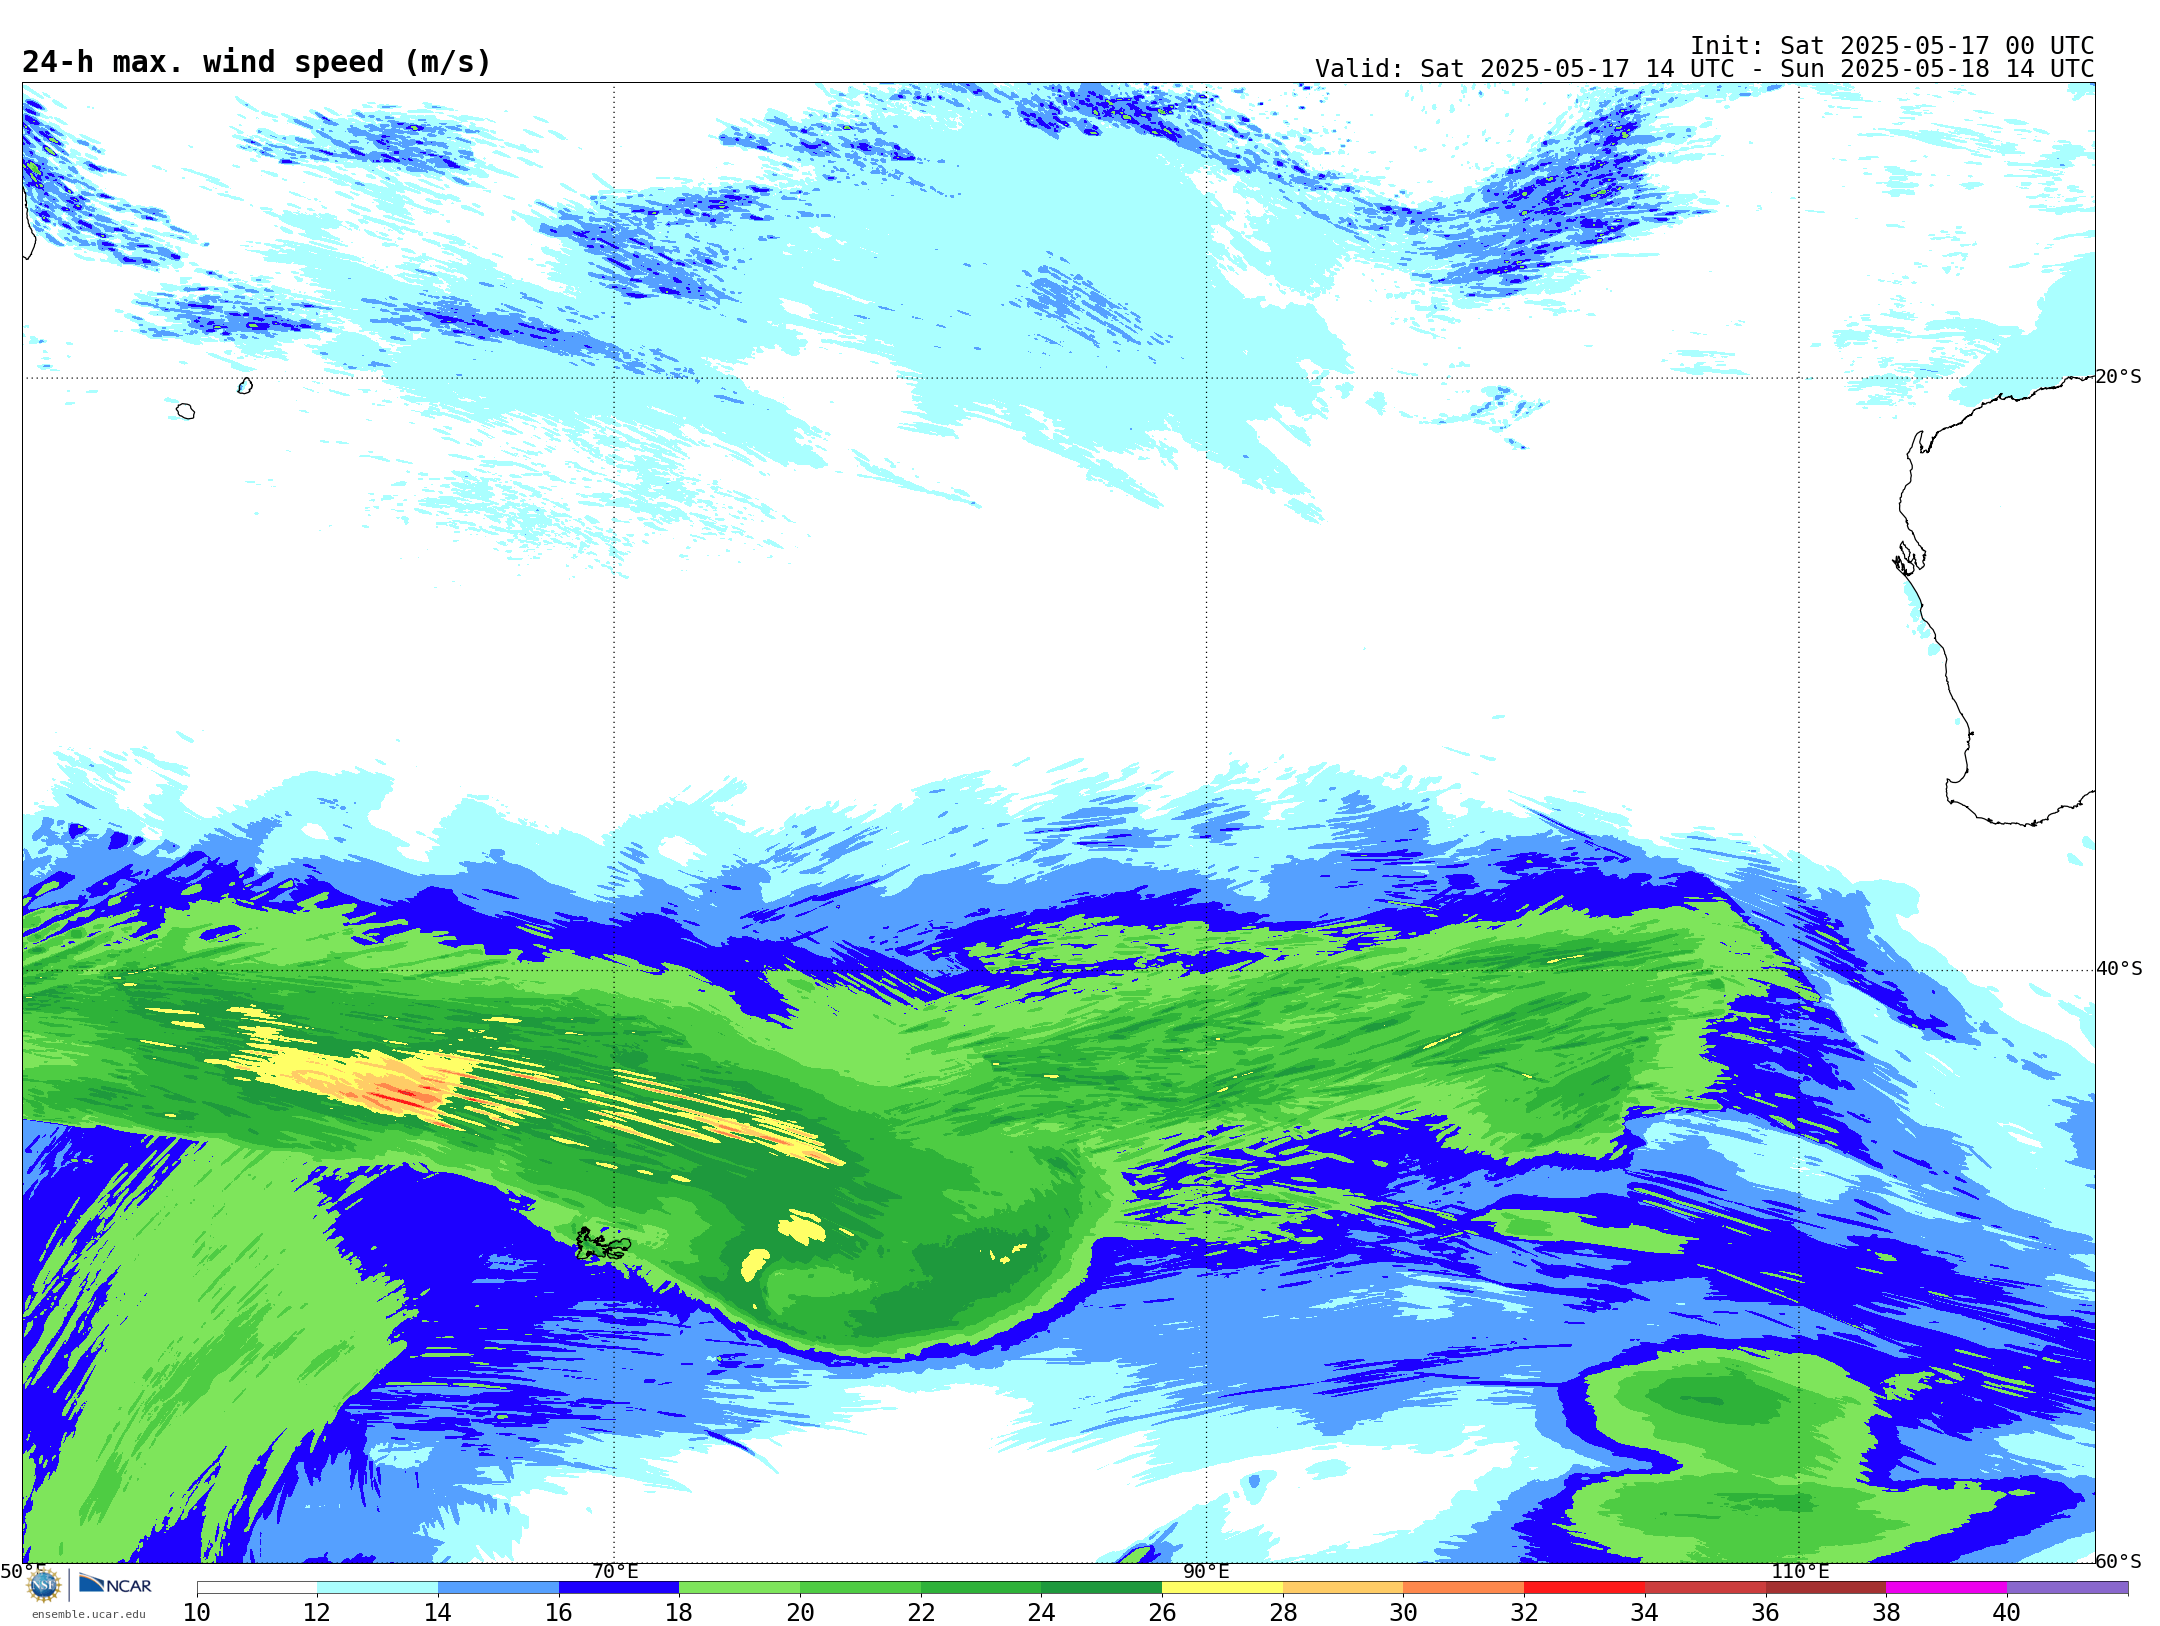Viewport: 2160px width, 1626px height.
Task: Click the NSF logo icon
Action: click(x=44, y=1585)
